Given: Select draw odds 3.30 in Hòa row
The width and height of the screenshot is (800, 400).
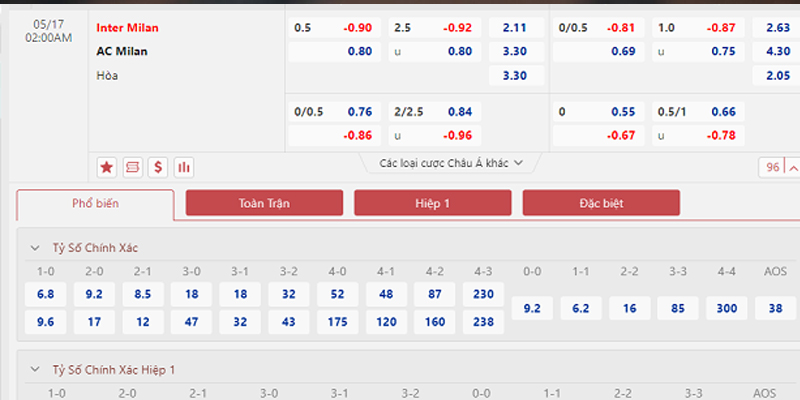Looking at the screenshot, I should click(x=516, y=76).
